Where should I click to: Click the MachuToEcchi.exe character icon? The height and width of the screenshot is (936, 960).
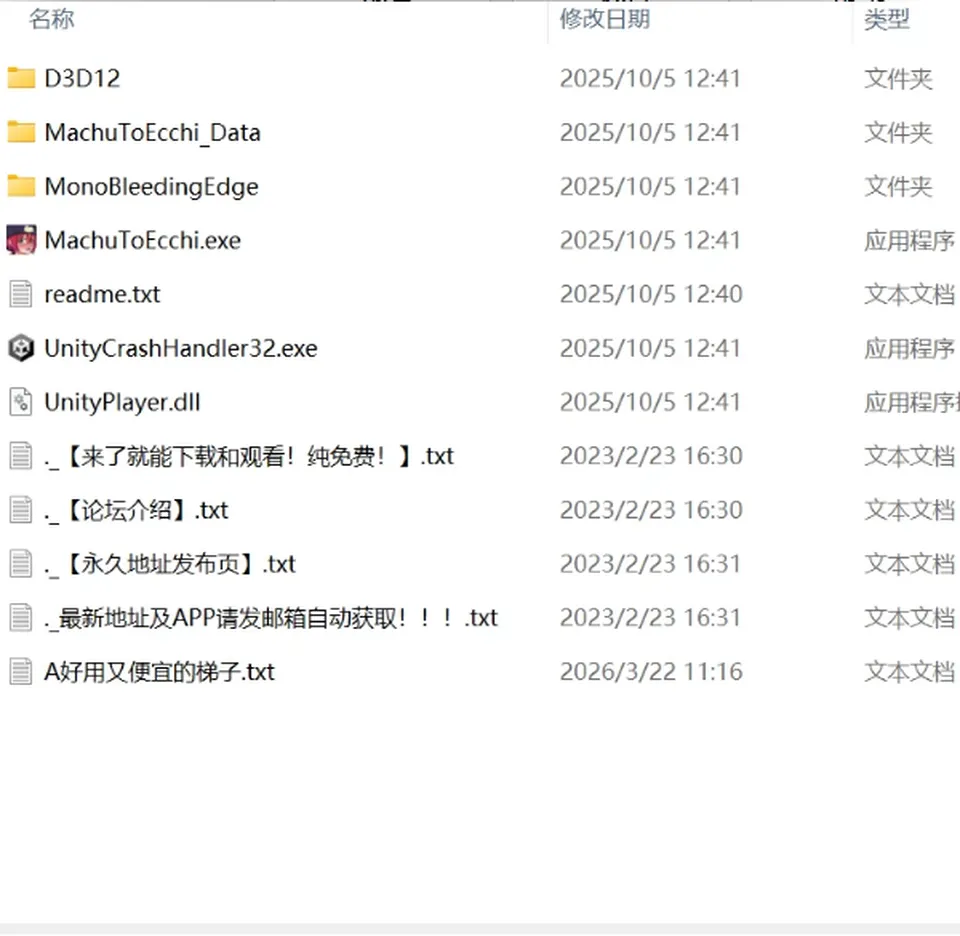tap(21, 240)
